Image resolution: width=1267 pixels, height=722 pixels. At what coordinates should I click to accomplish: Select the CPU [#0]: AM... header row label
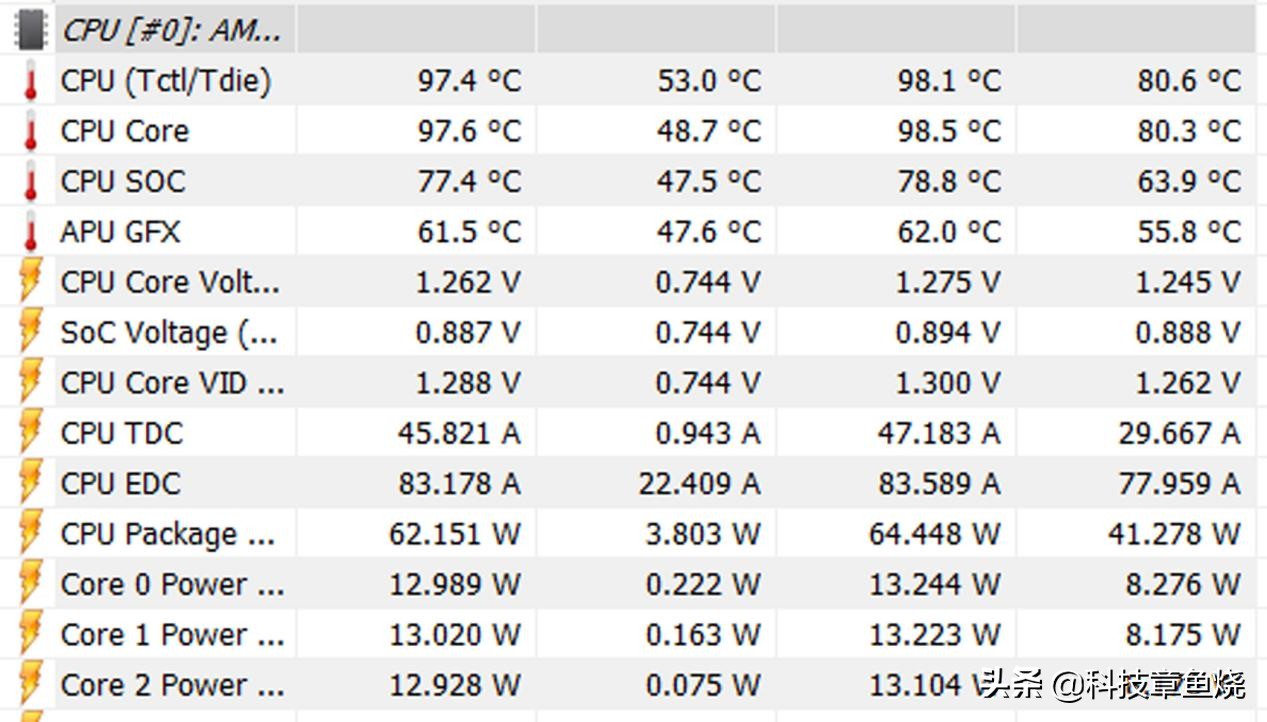click(171, 30)
